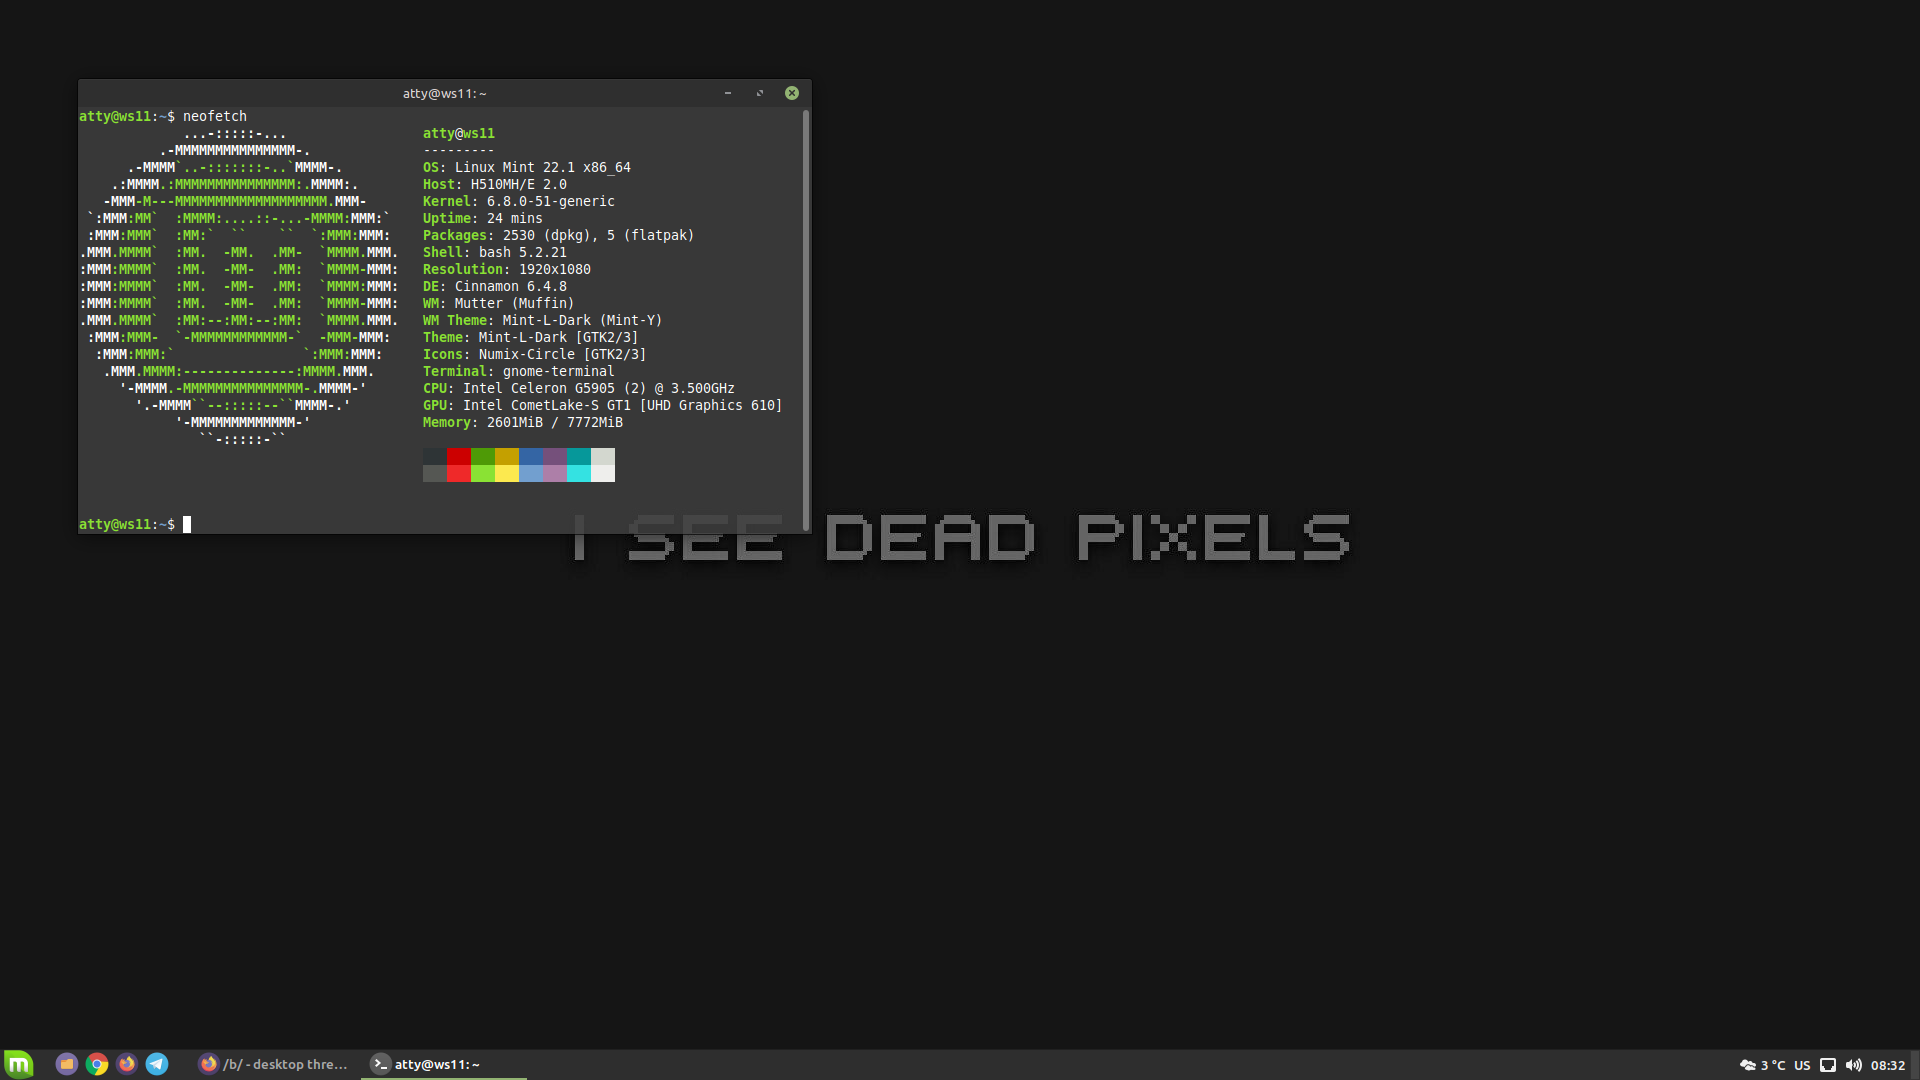Click the show desktop strip at panel edge

(x=1915, y=1065)
